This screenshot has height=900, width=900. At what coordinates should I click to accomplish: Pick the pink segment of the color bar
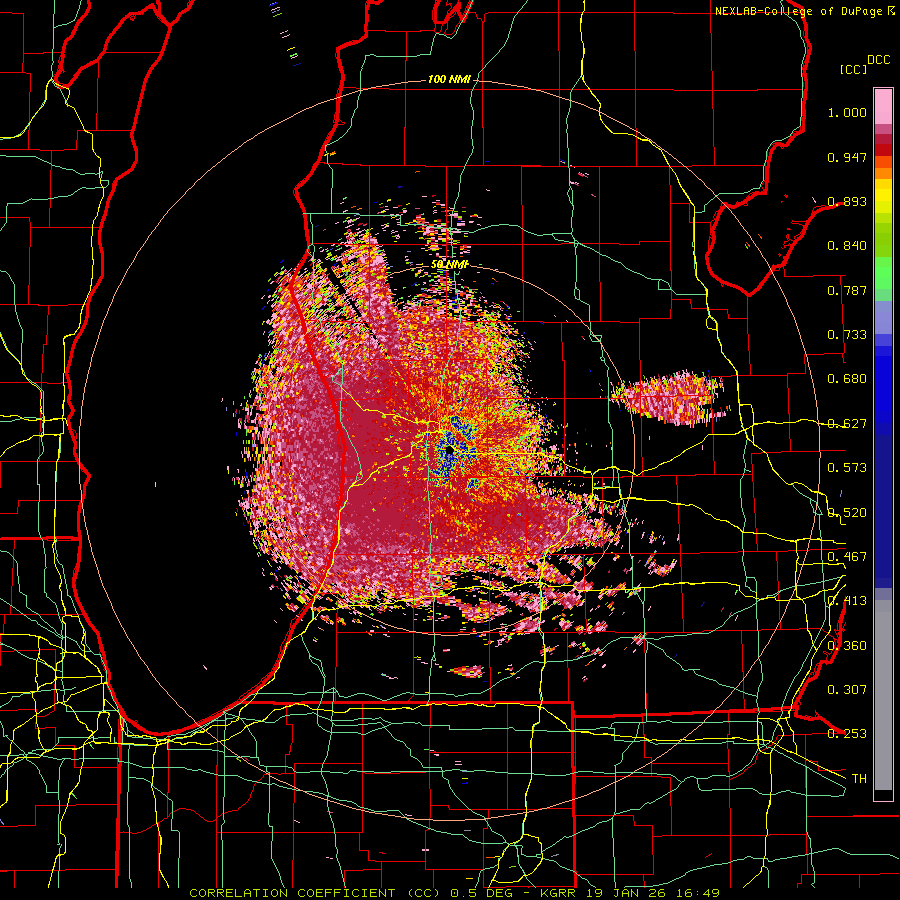click(883, 107)
